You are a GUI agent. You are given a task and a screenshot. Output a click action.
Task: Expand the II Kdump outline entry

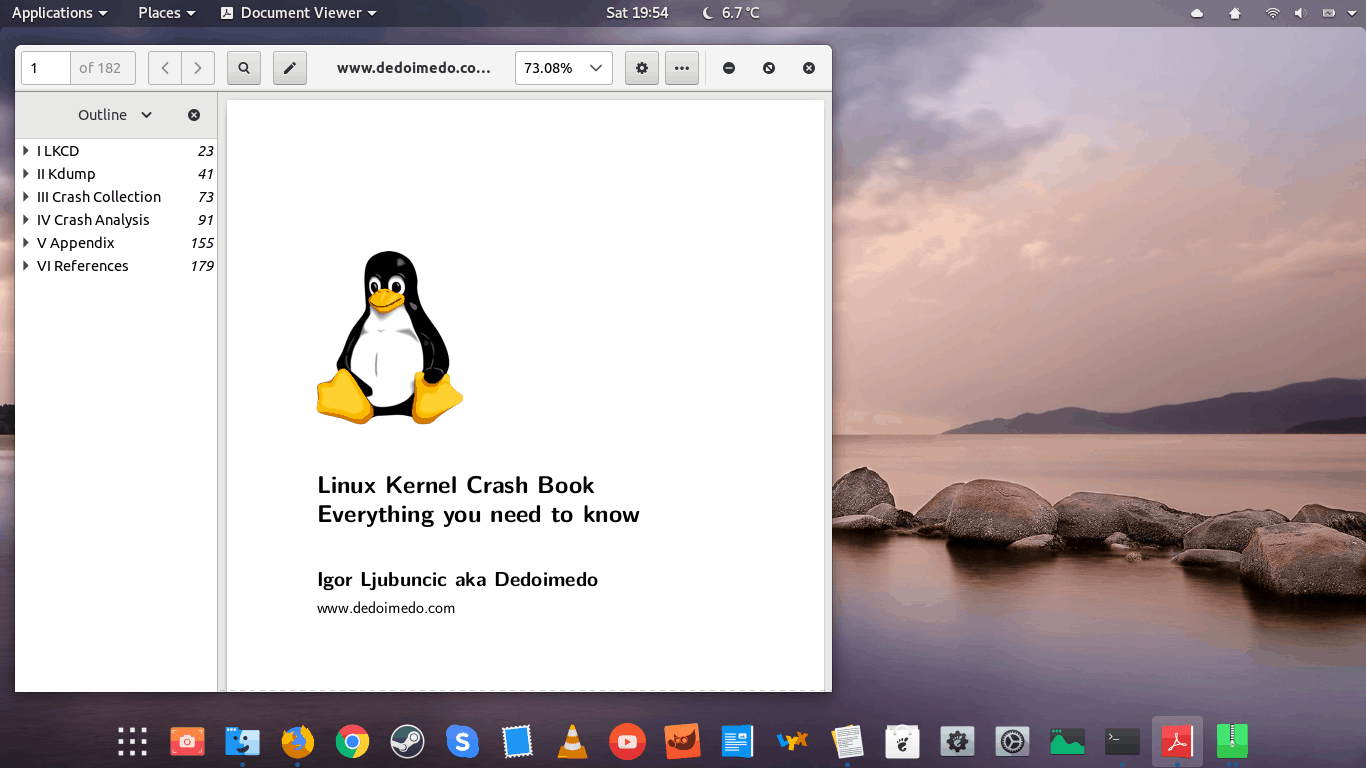pos(26,174)
